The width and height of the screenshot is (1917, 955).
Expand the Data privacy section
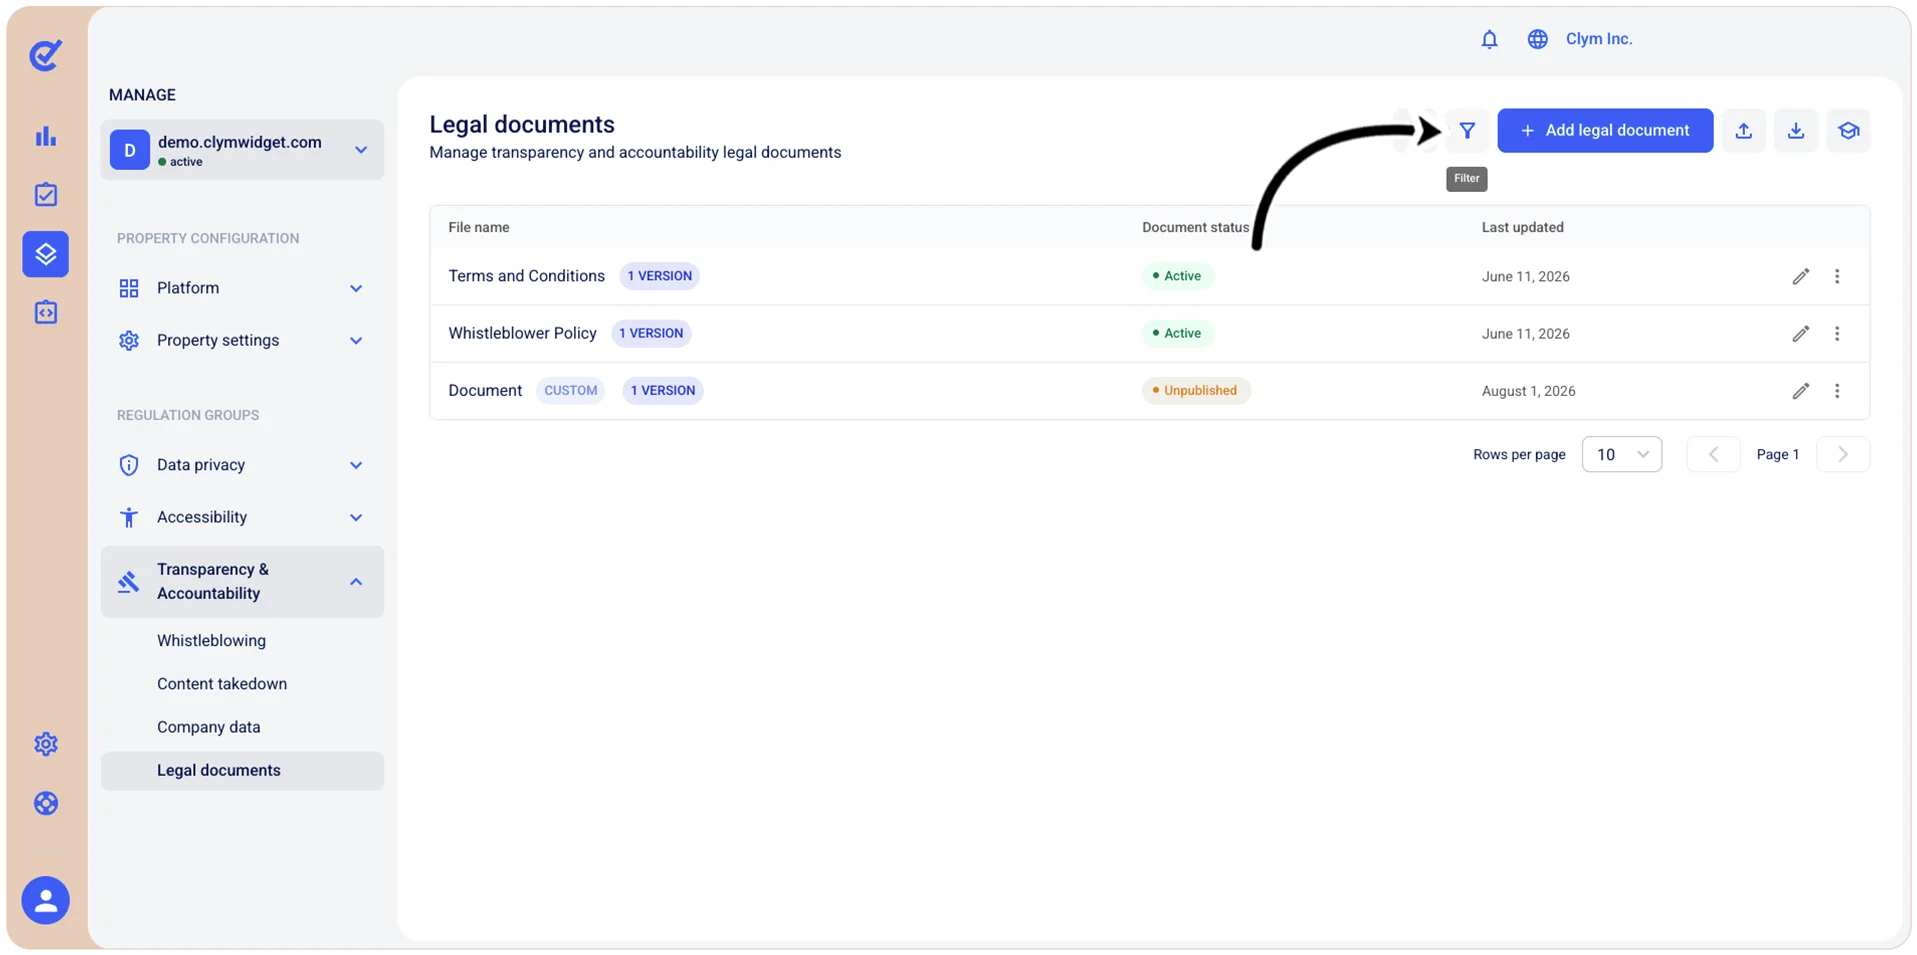242,465
